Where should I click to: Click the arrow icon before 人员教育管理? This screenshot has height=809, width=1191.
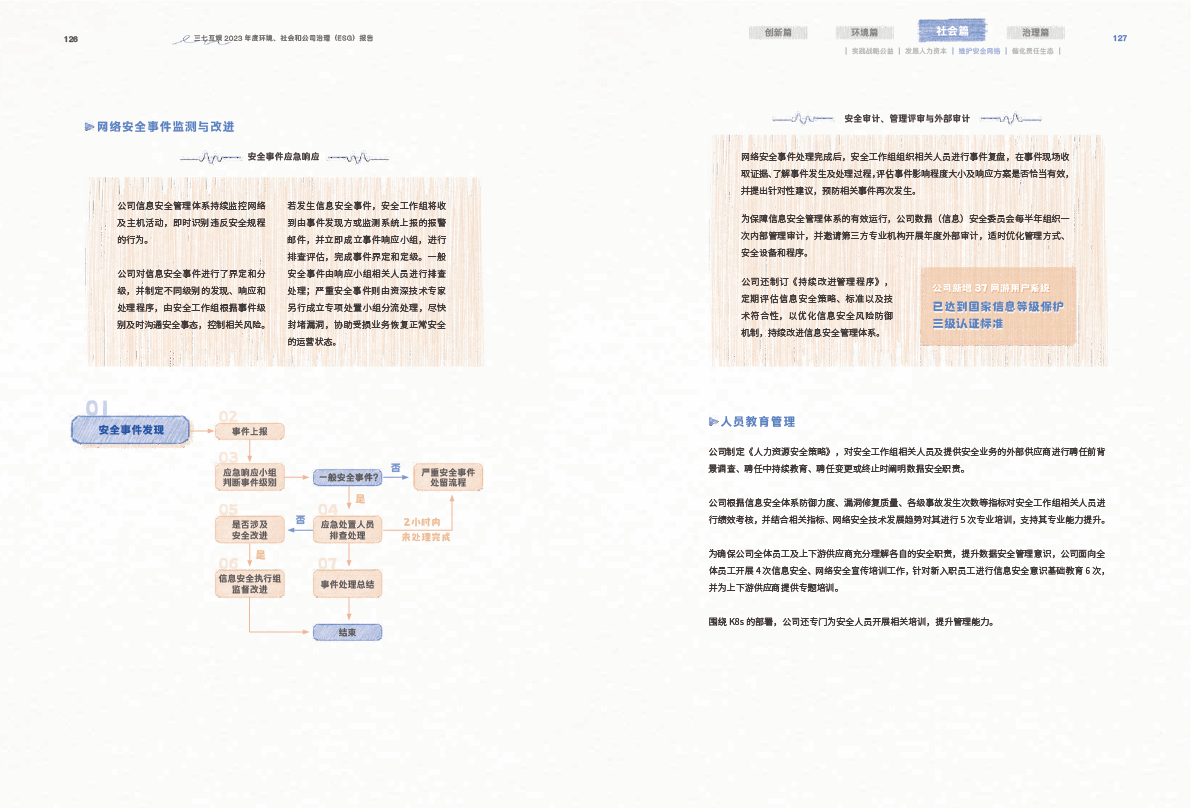(713, 421)
